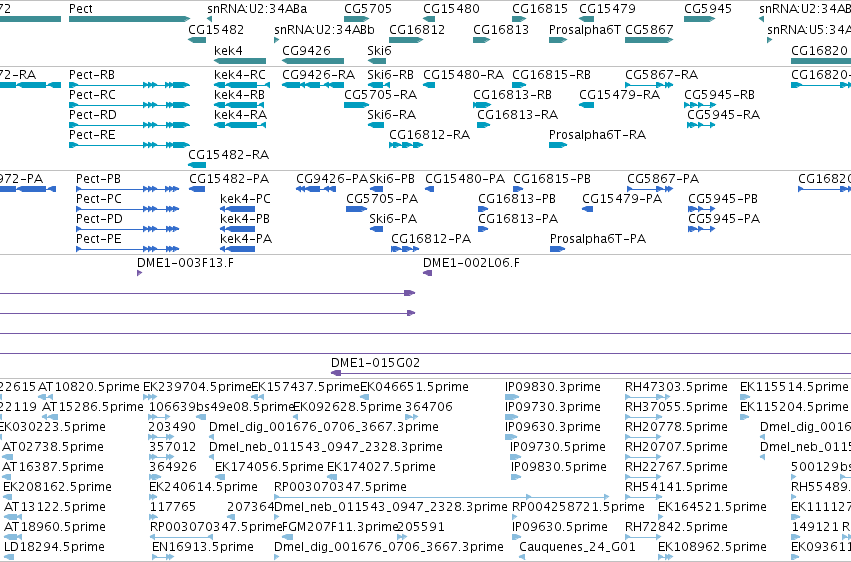Select the Cauquenes_24_G01 label
Viewport: 851px width, 562px height.
tap(577, 547)
